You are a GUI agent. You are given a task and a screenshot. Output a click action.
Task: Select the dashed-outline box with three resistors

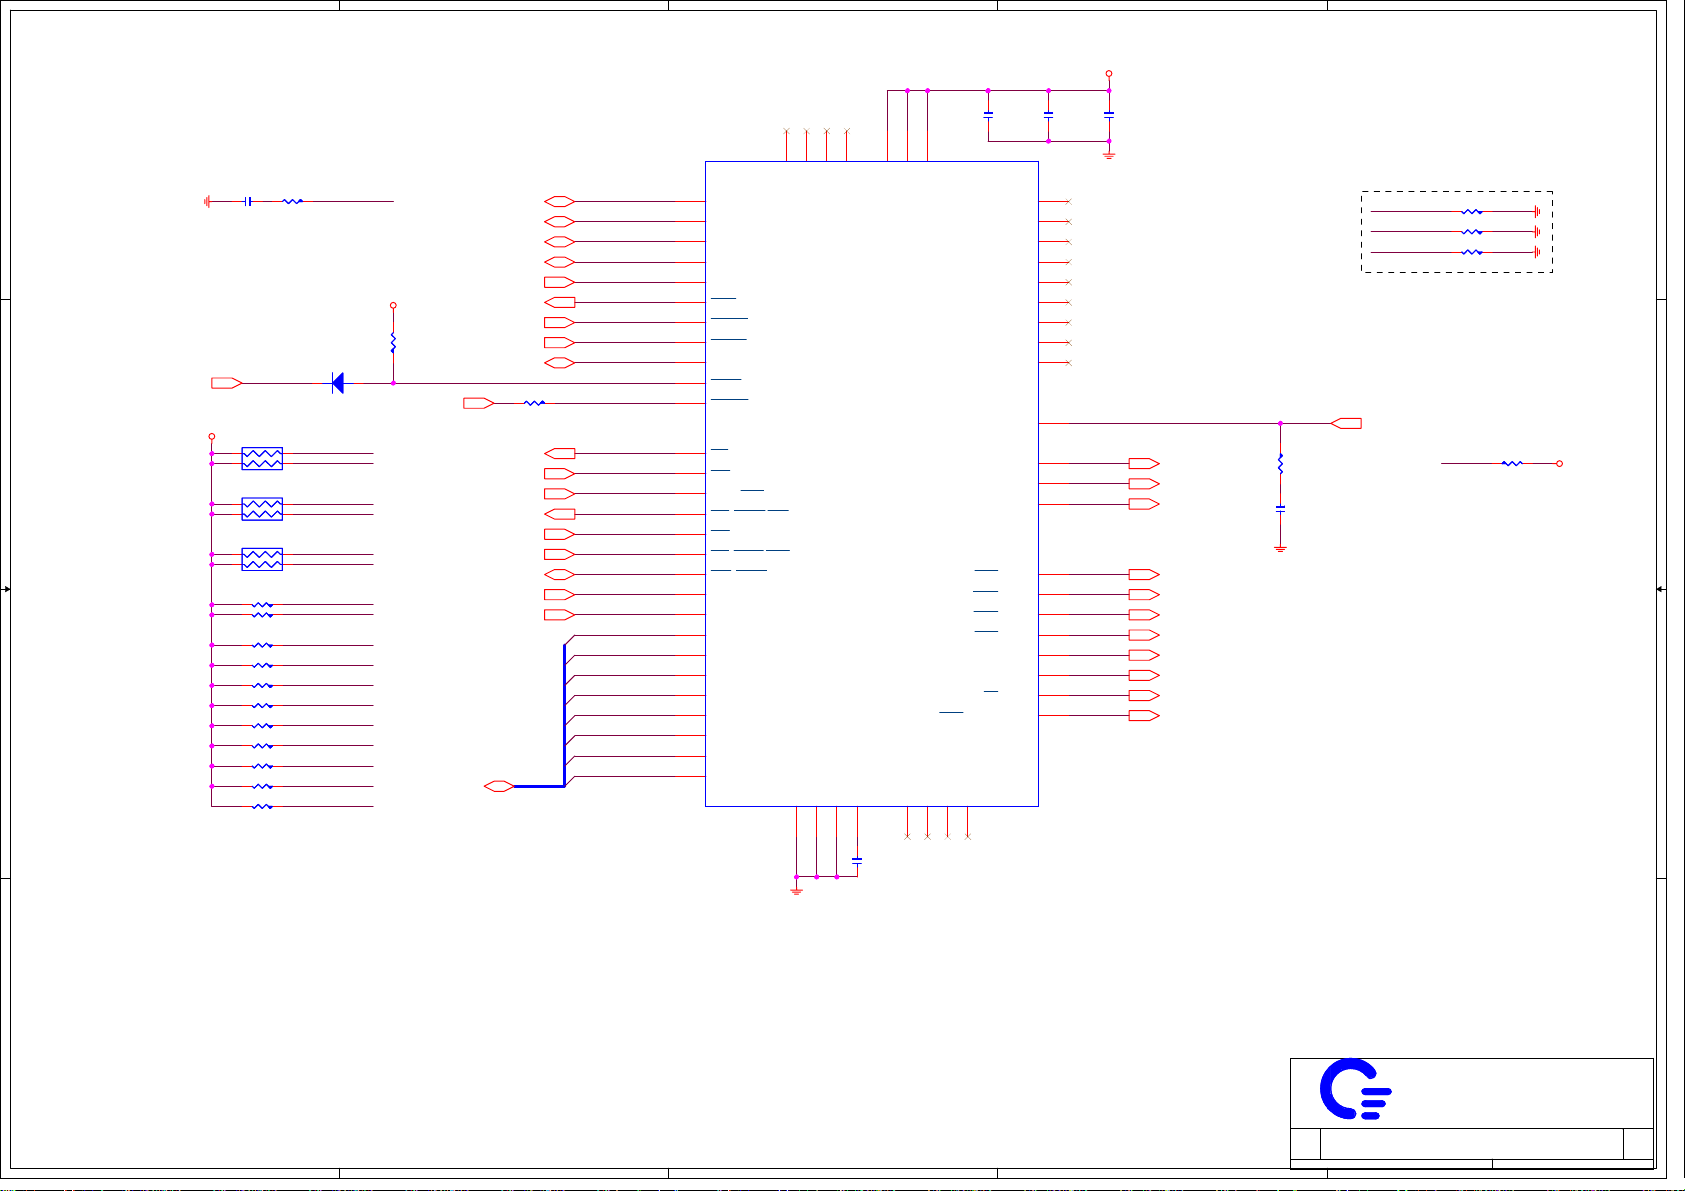click(1457, 232)
